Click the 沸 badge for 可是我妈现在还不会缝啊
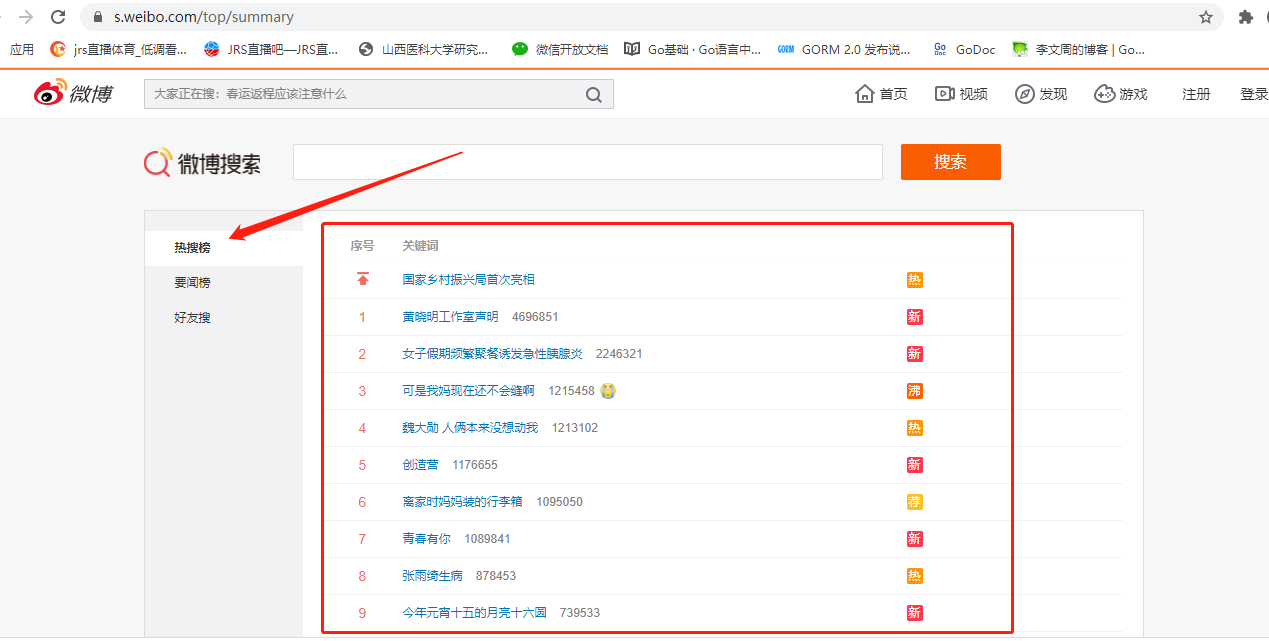 [x=915, y=391]
